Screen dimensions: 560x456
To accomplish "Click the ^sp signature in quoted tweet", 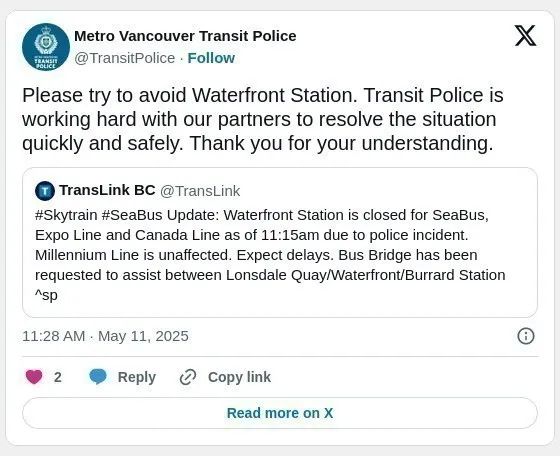I will pyautogui.click(x=46, y=295).
